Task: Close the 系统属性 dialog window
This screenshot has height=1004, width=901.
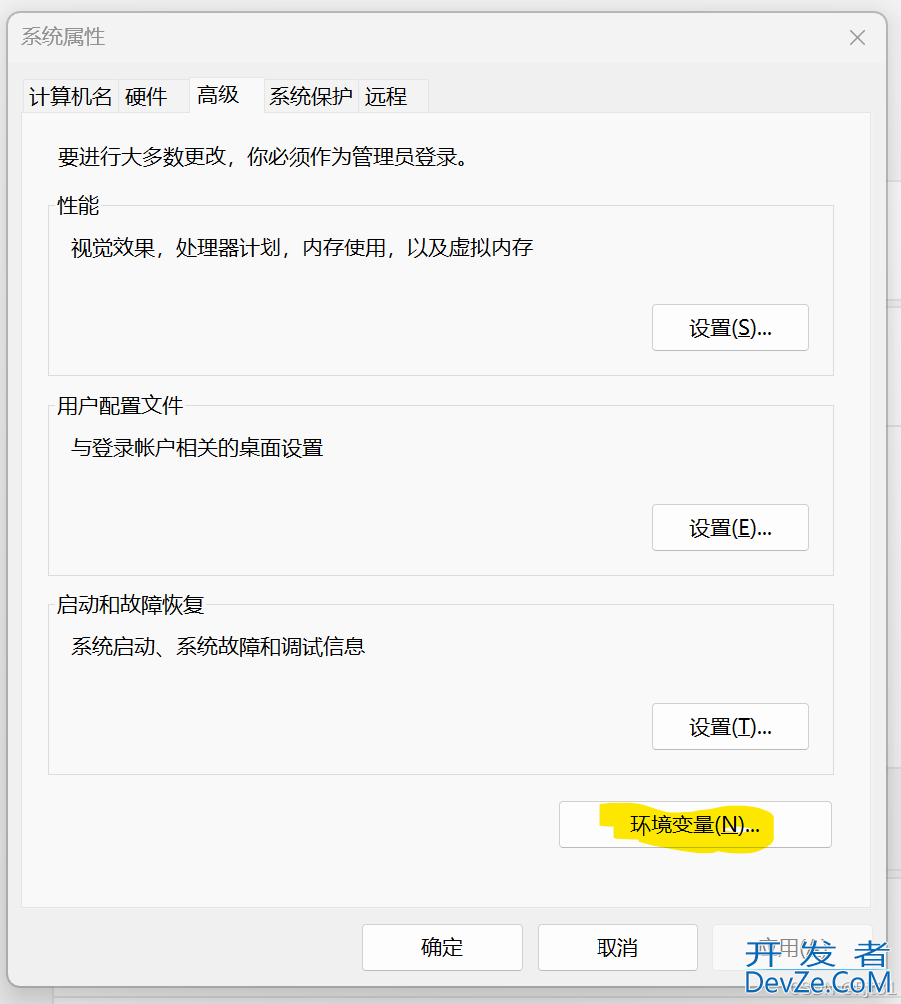Action: coord(857,38)
